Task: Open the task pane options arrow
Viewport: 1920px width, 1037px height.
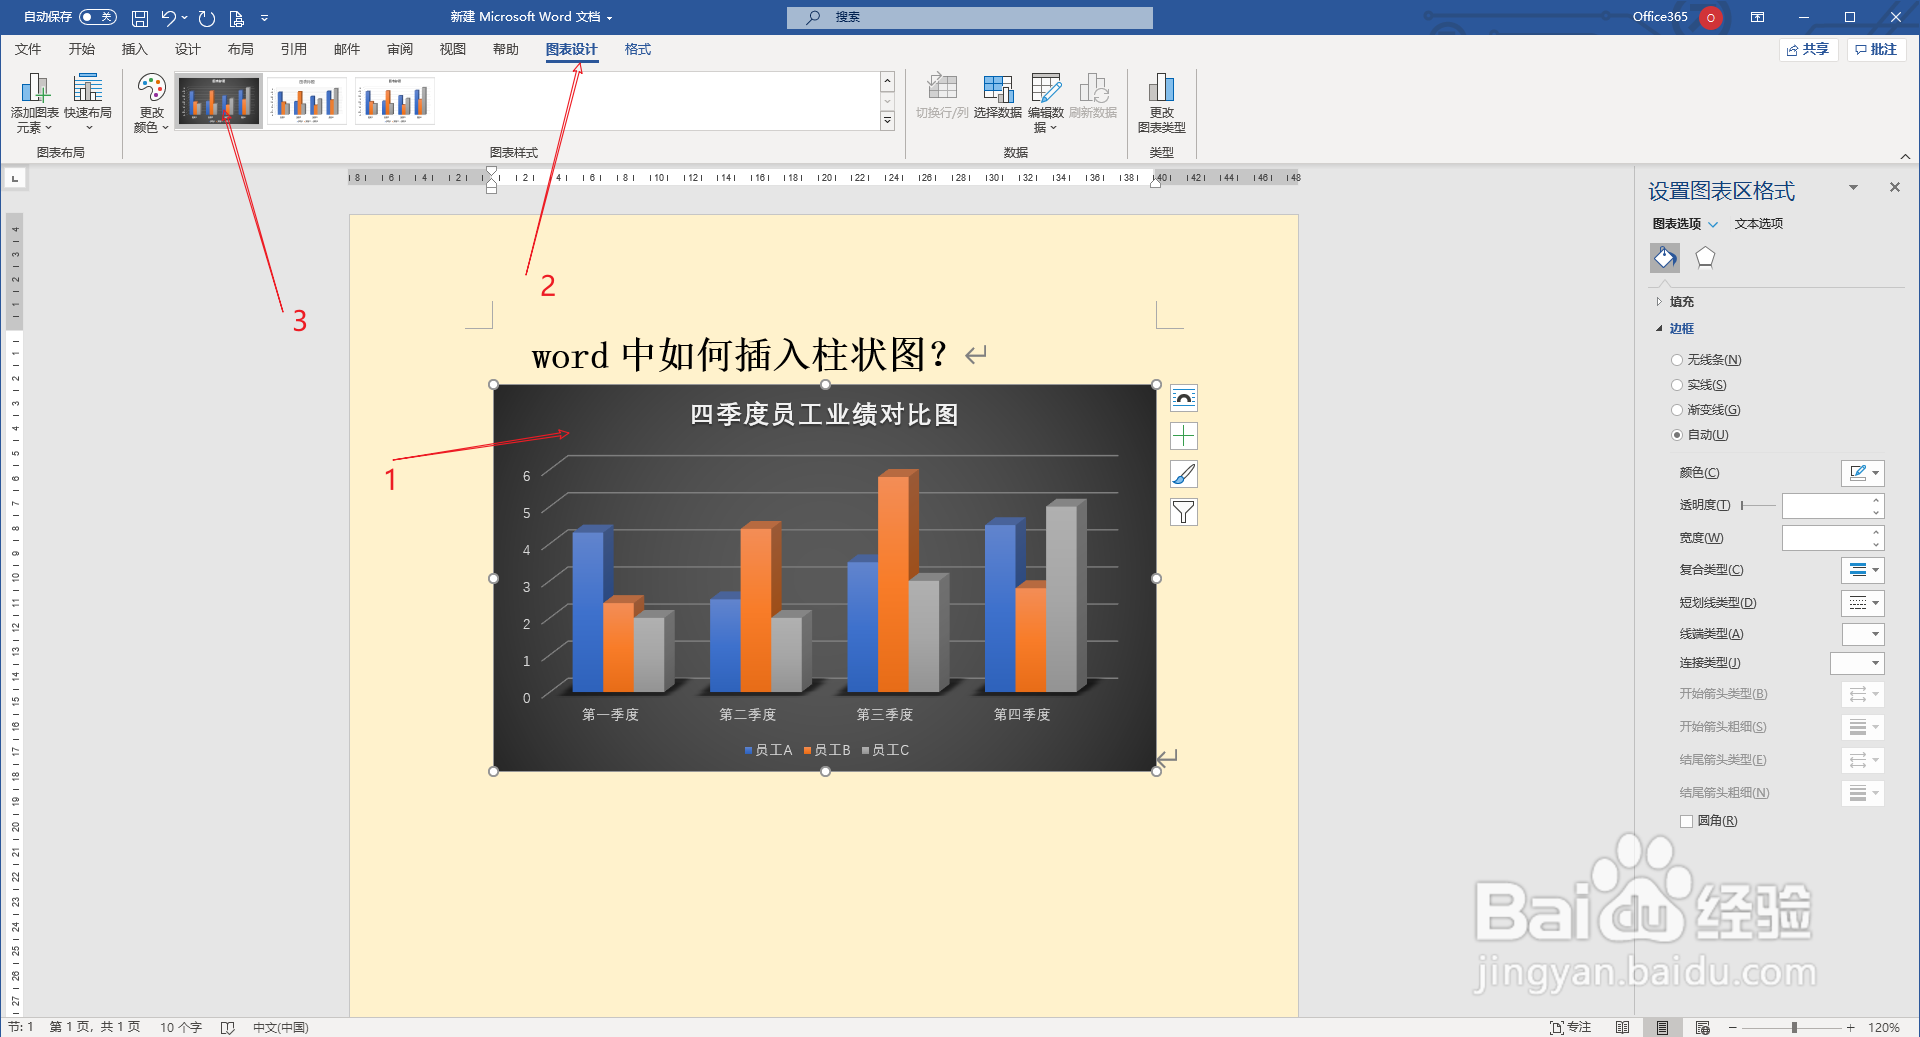Action: [1853, 188]
